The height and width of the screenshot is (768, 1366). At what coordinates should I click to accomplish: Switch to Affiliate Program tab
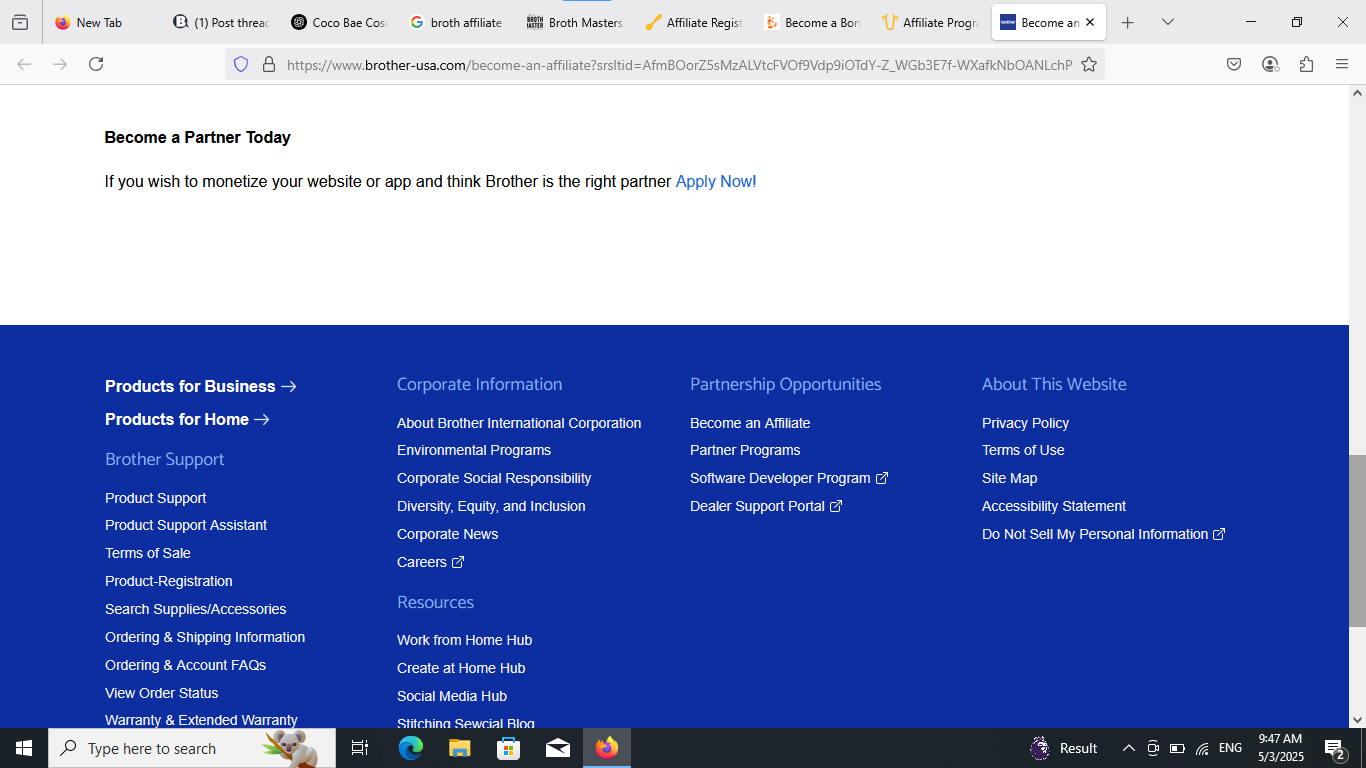point(928,22)
